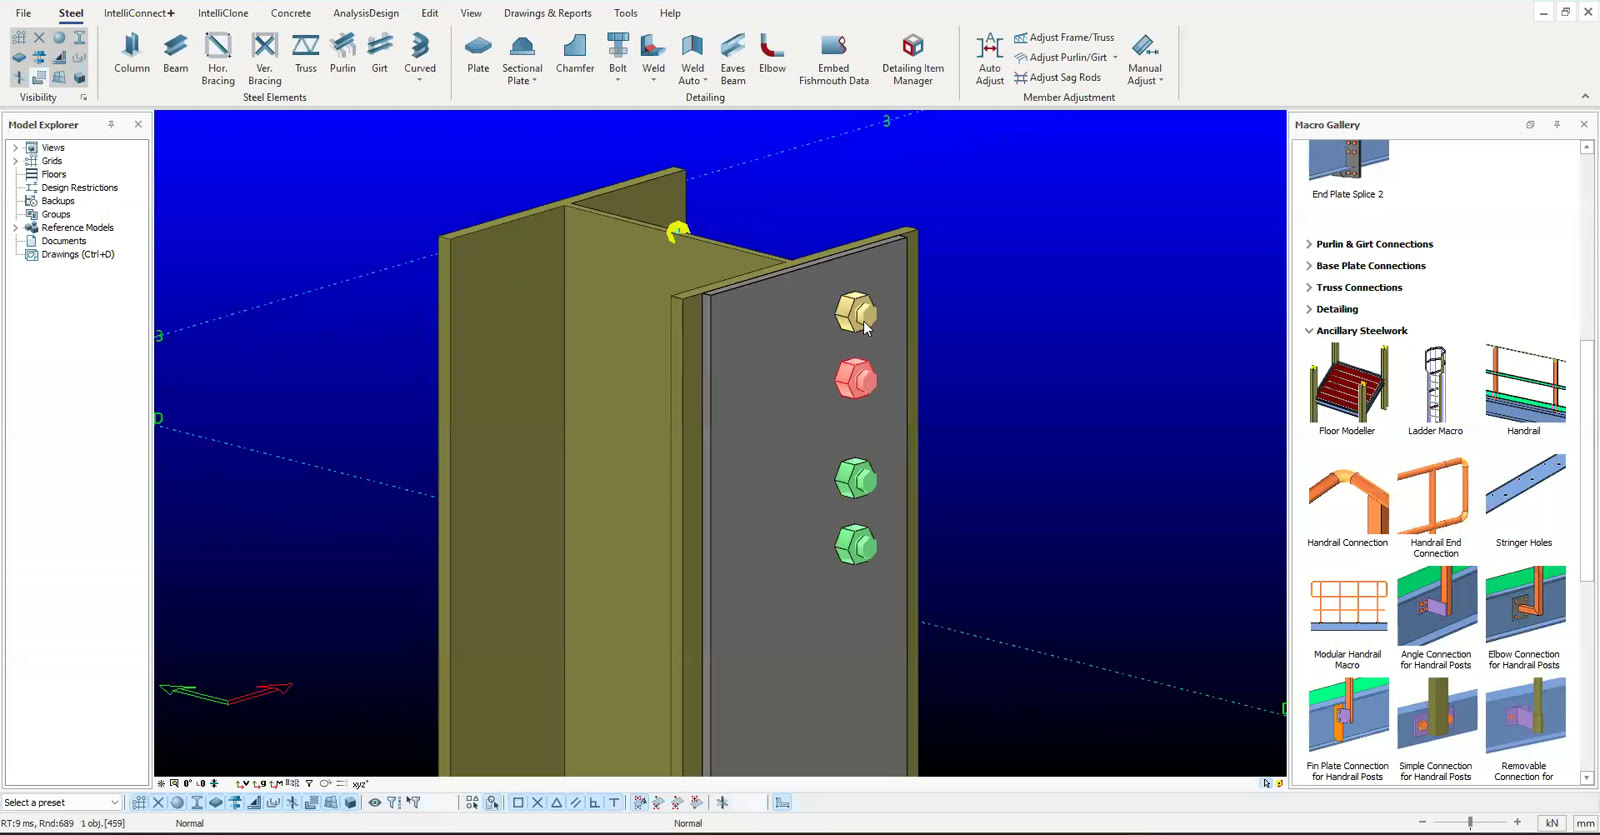Open the Tools tab
Screen dimensions: 1600x835
[626, 13]
